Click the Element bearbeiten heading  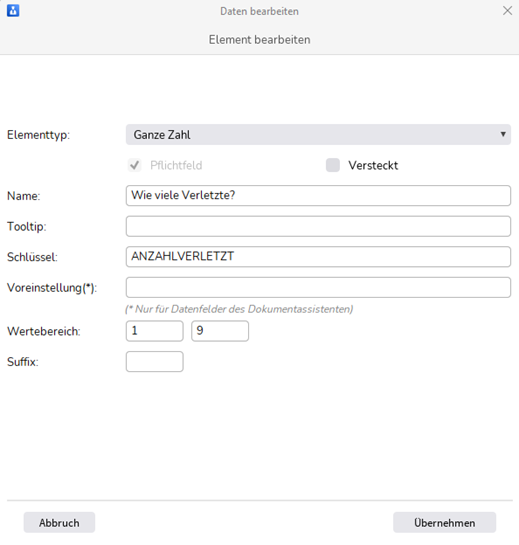tap(259, 40)
